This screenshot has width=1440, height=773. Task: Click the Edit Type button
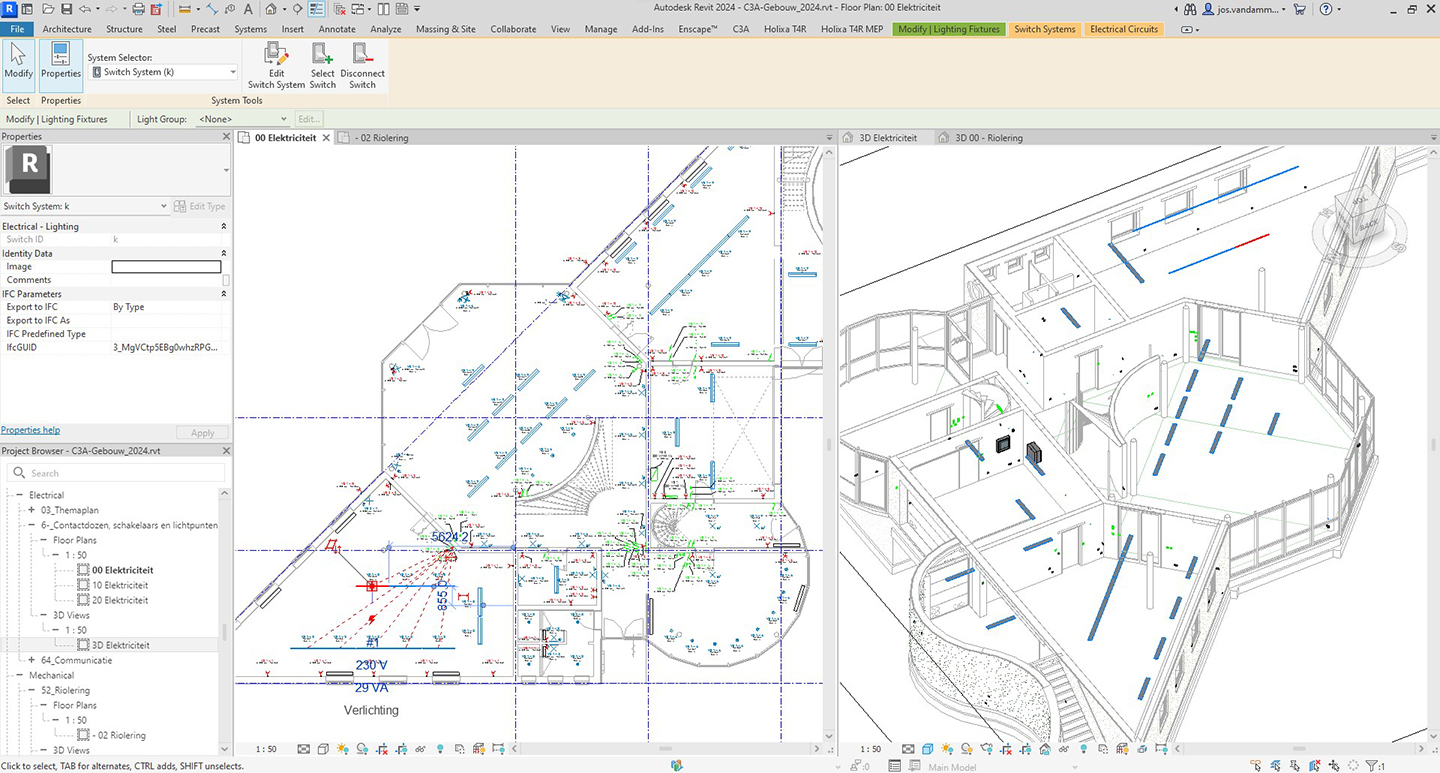(200, 206)
